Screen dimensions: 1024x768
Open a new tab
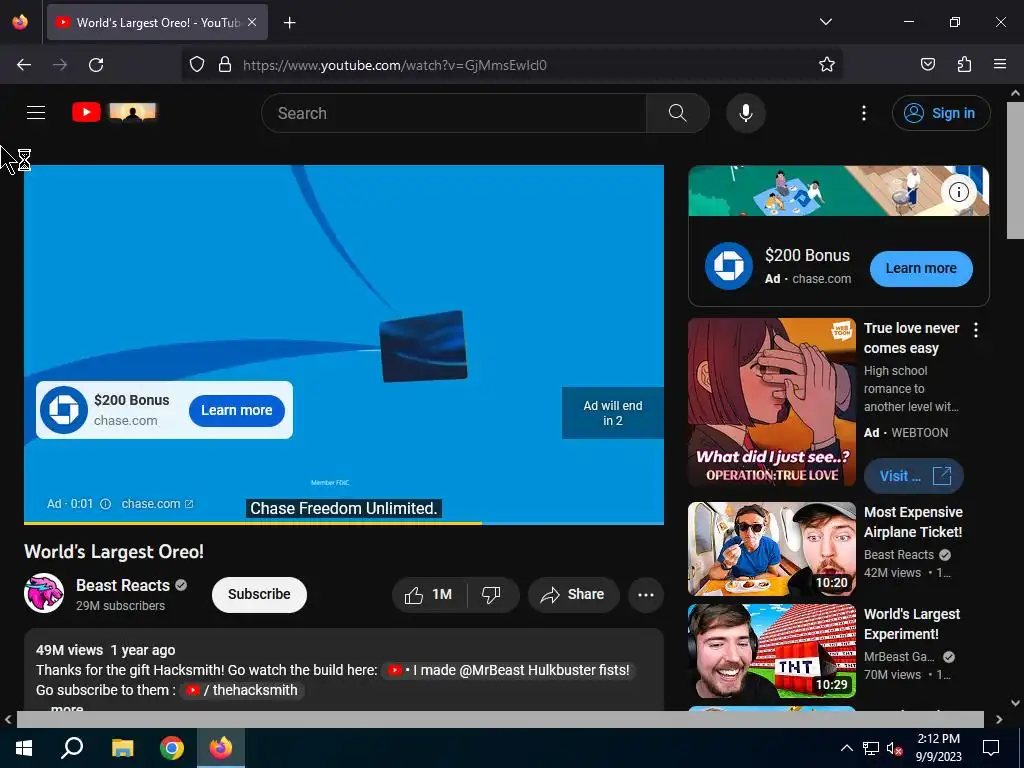(289, 23)
